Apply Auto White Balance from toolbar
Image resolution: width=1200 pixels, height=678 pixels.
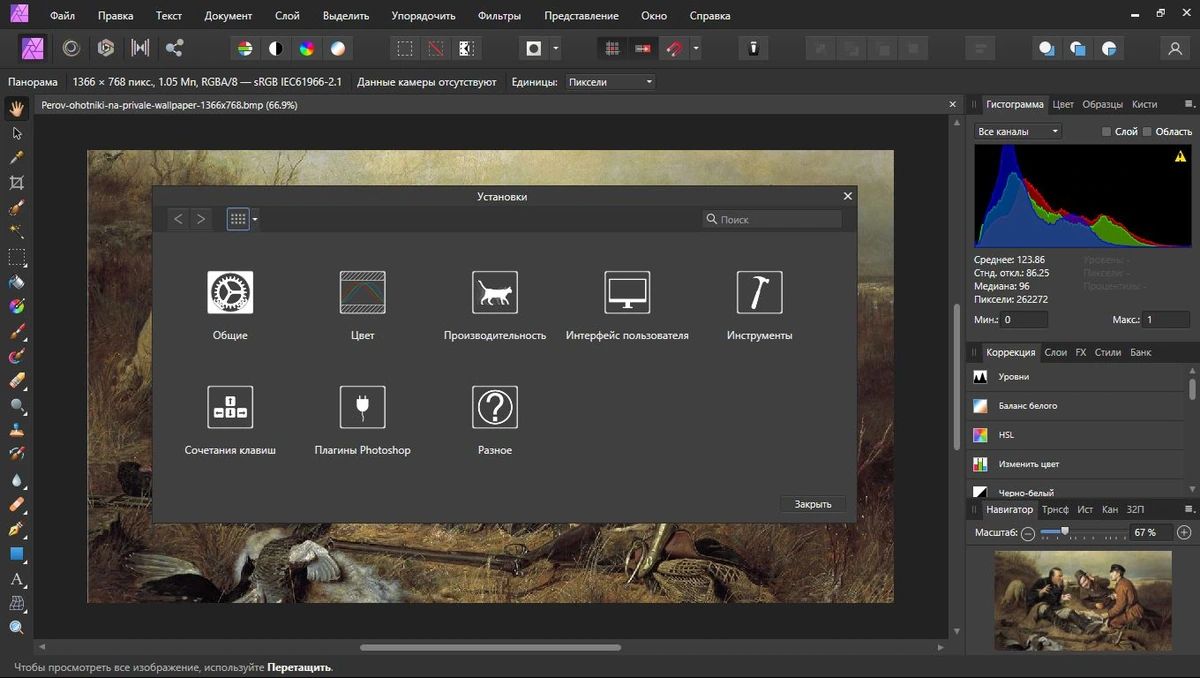pyautogui.click(x=338, y=48)
